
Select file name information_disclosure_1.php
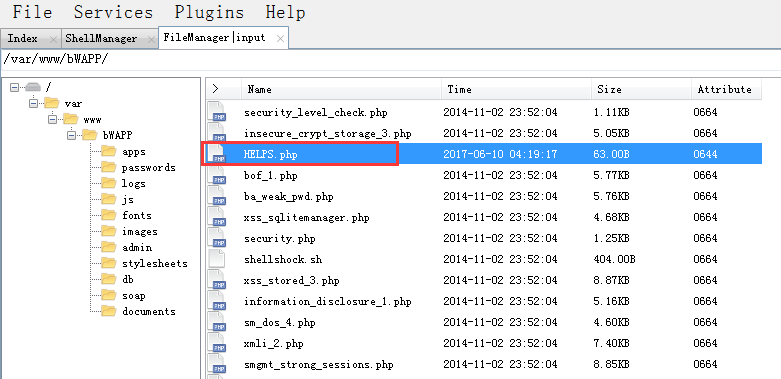tap(328, 302)
